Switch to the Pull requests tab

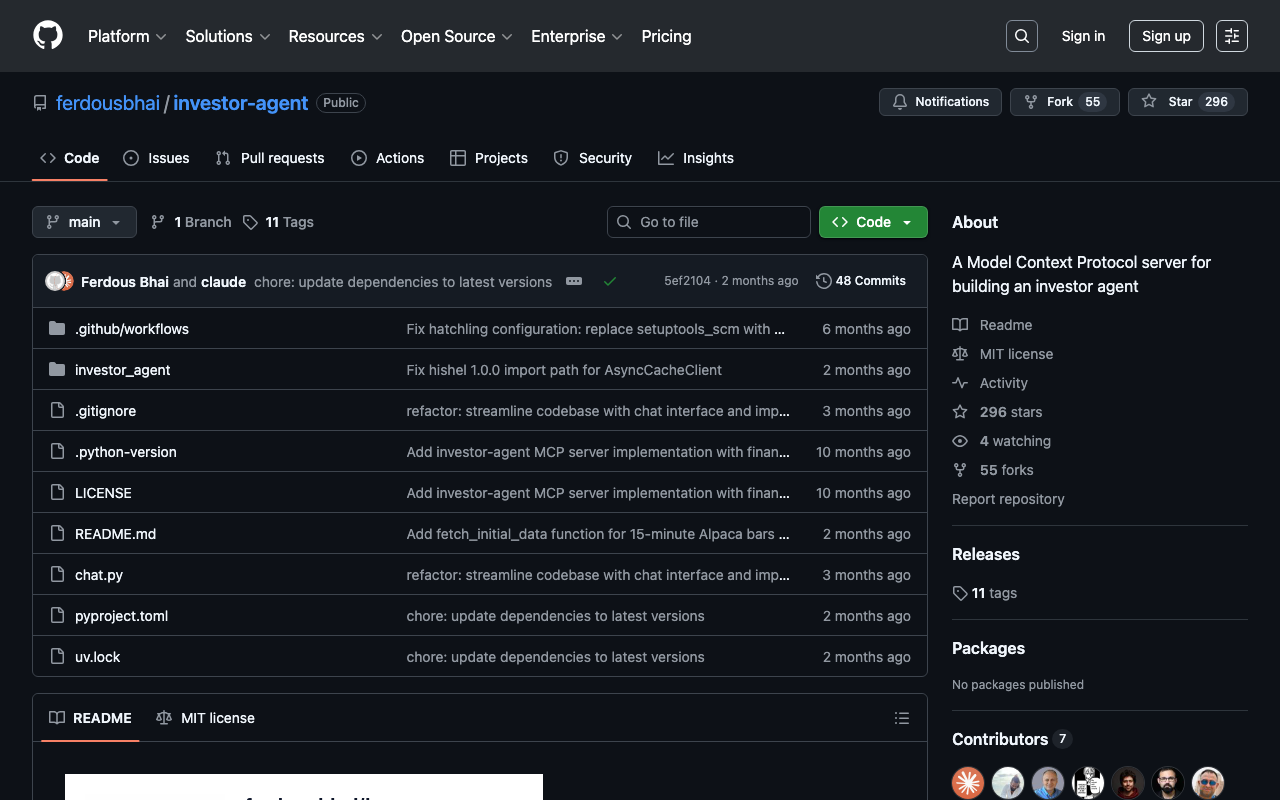[270, 158]
